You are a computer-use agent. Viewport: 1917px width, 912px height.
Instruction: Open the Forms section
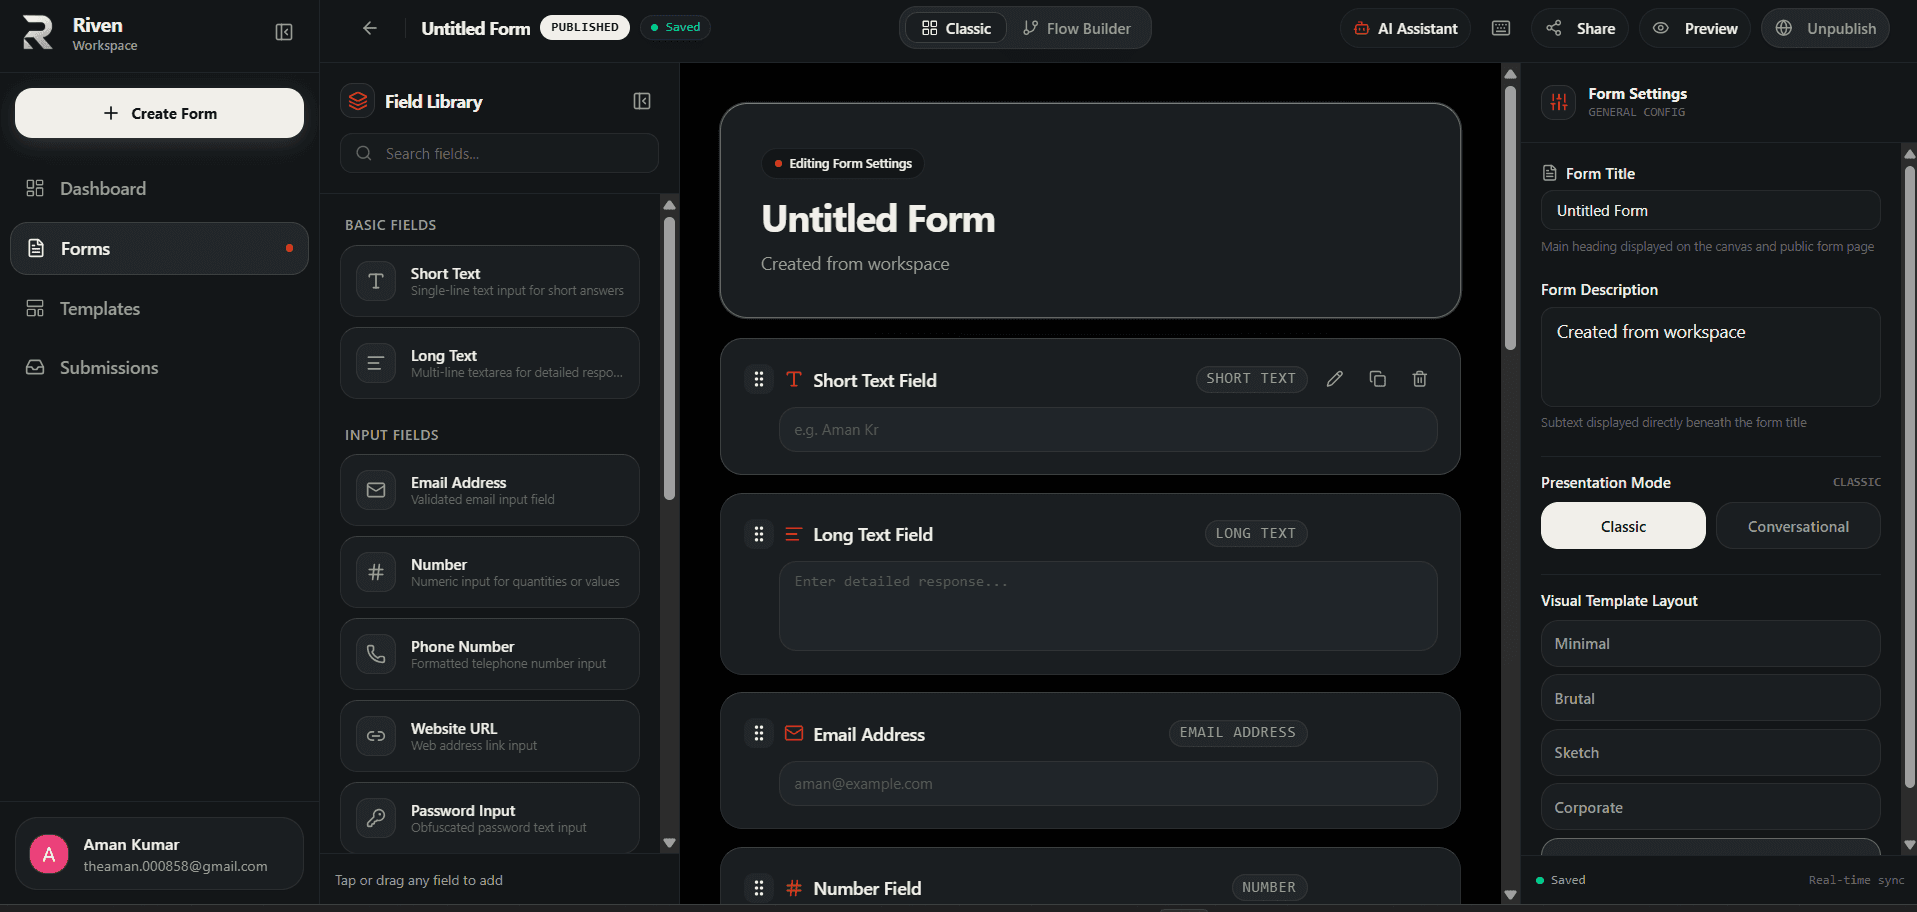point(159,248)
